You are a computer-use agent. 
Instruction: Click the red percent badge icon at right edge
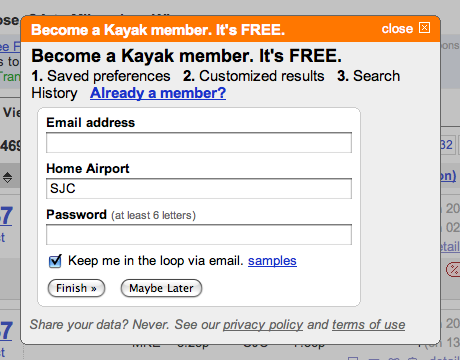click(453, 269)
